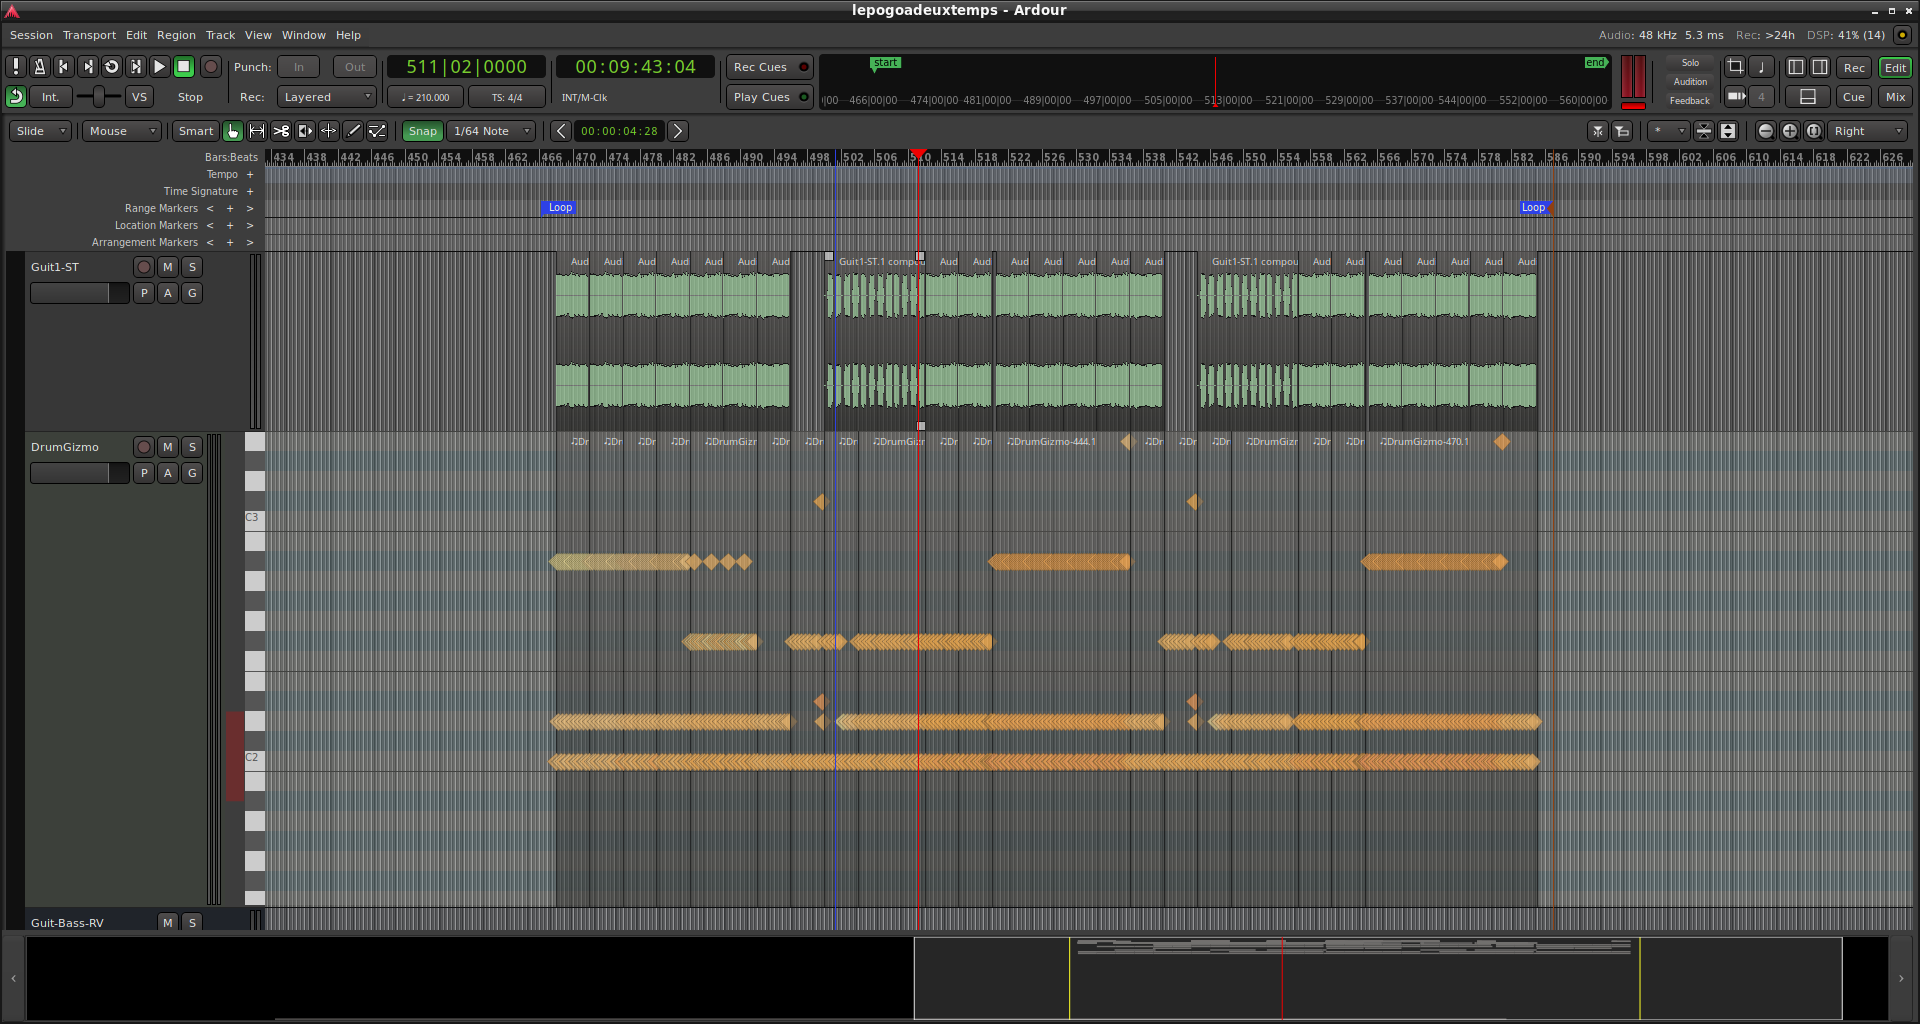
Task: Select the Grab hand tool
Action: (x=233, y=131)
